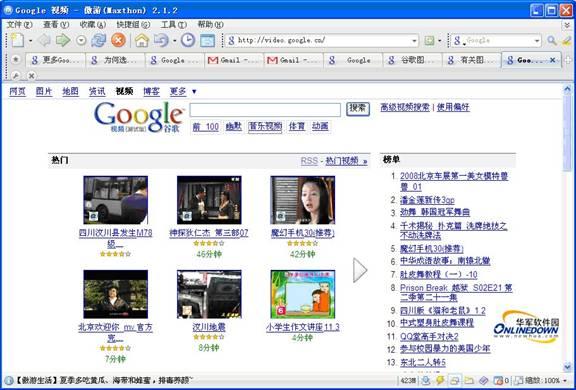Image resolution: width=576 pixels, height=390 pixels.
Task: Open the QQ堂高手对决2 chart link
Action: 429,336
